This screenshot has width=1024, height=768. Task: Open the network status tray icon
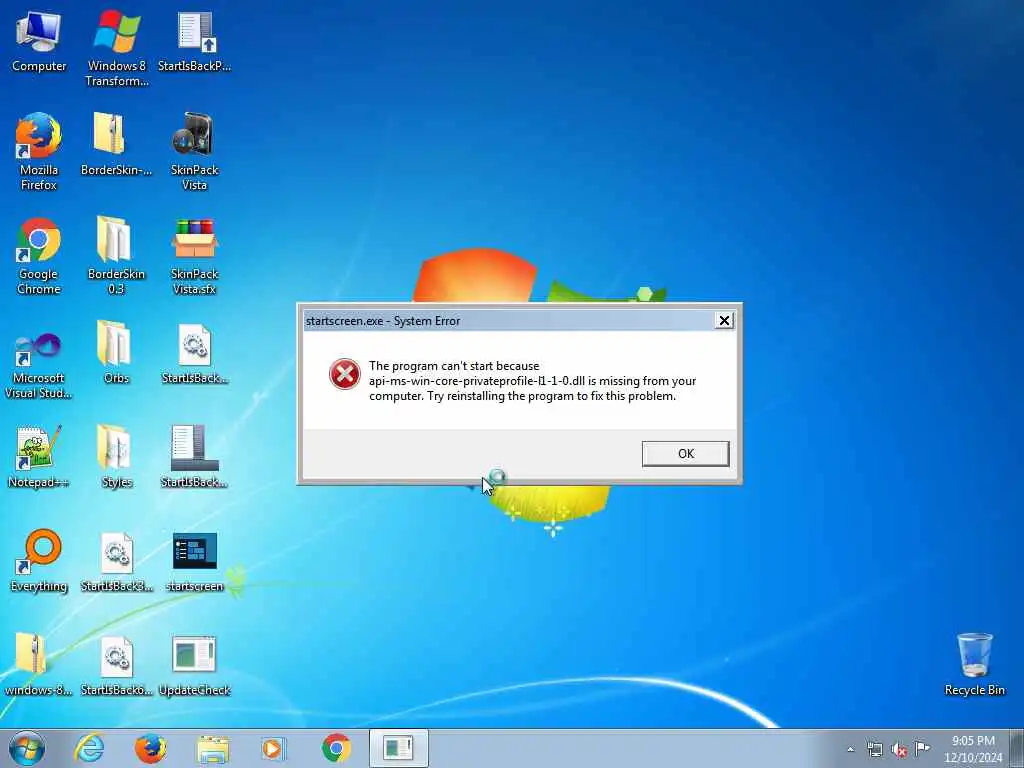[x=874, y=749]
